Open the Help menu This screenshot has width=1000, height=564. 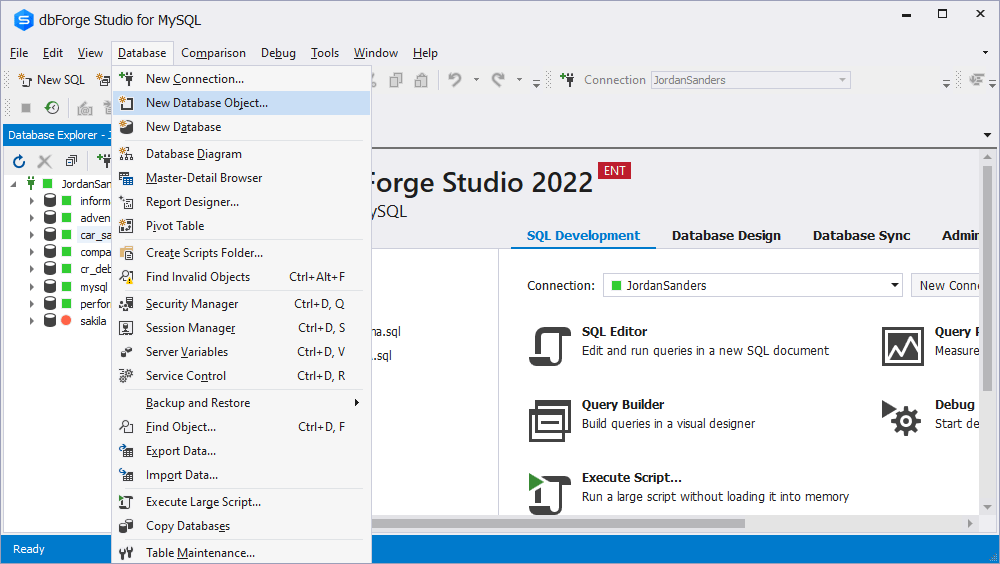tap(425, 53)
